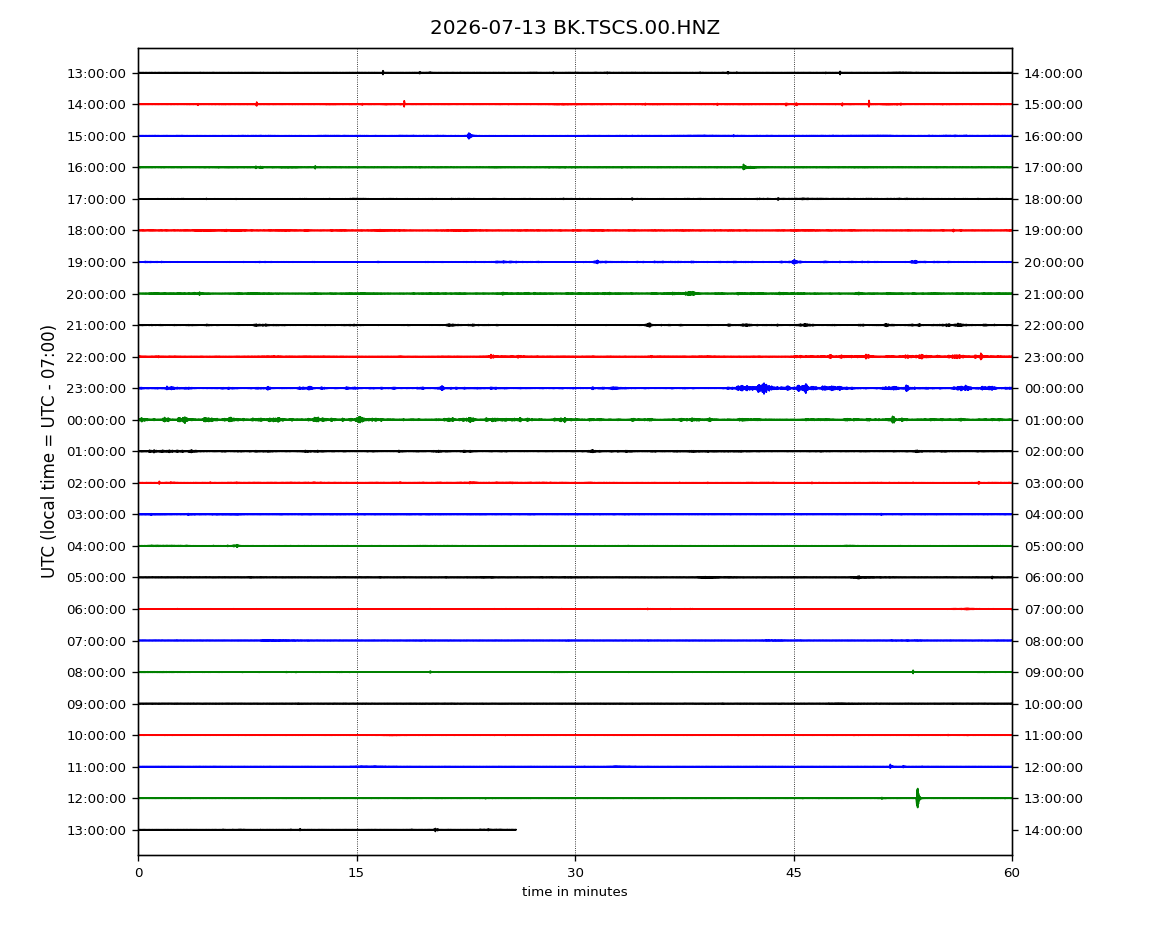Image resolution: width=1150 pixels, height=950 pixels.
Task: Click the blue burst on 23:00:00 trace
Action: click(x=764, y=388)
